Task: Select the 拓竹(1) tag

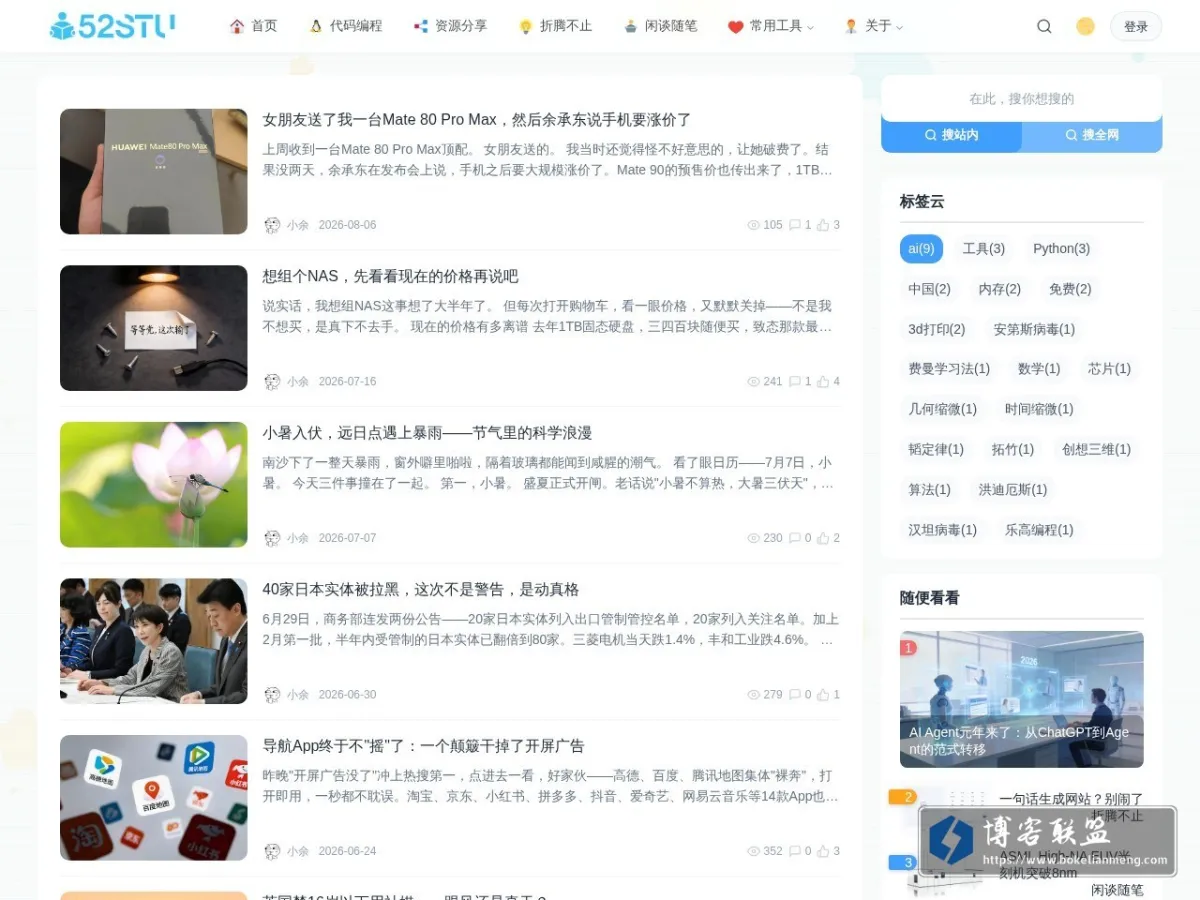Action: tap(1012, 449)
